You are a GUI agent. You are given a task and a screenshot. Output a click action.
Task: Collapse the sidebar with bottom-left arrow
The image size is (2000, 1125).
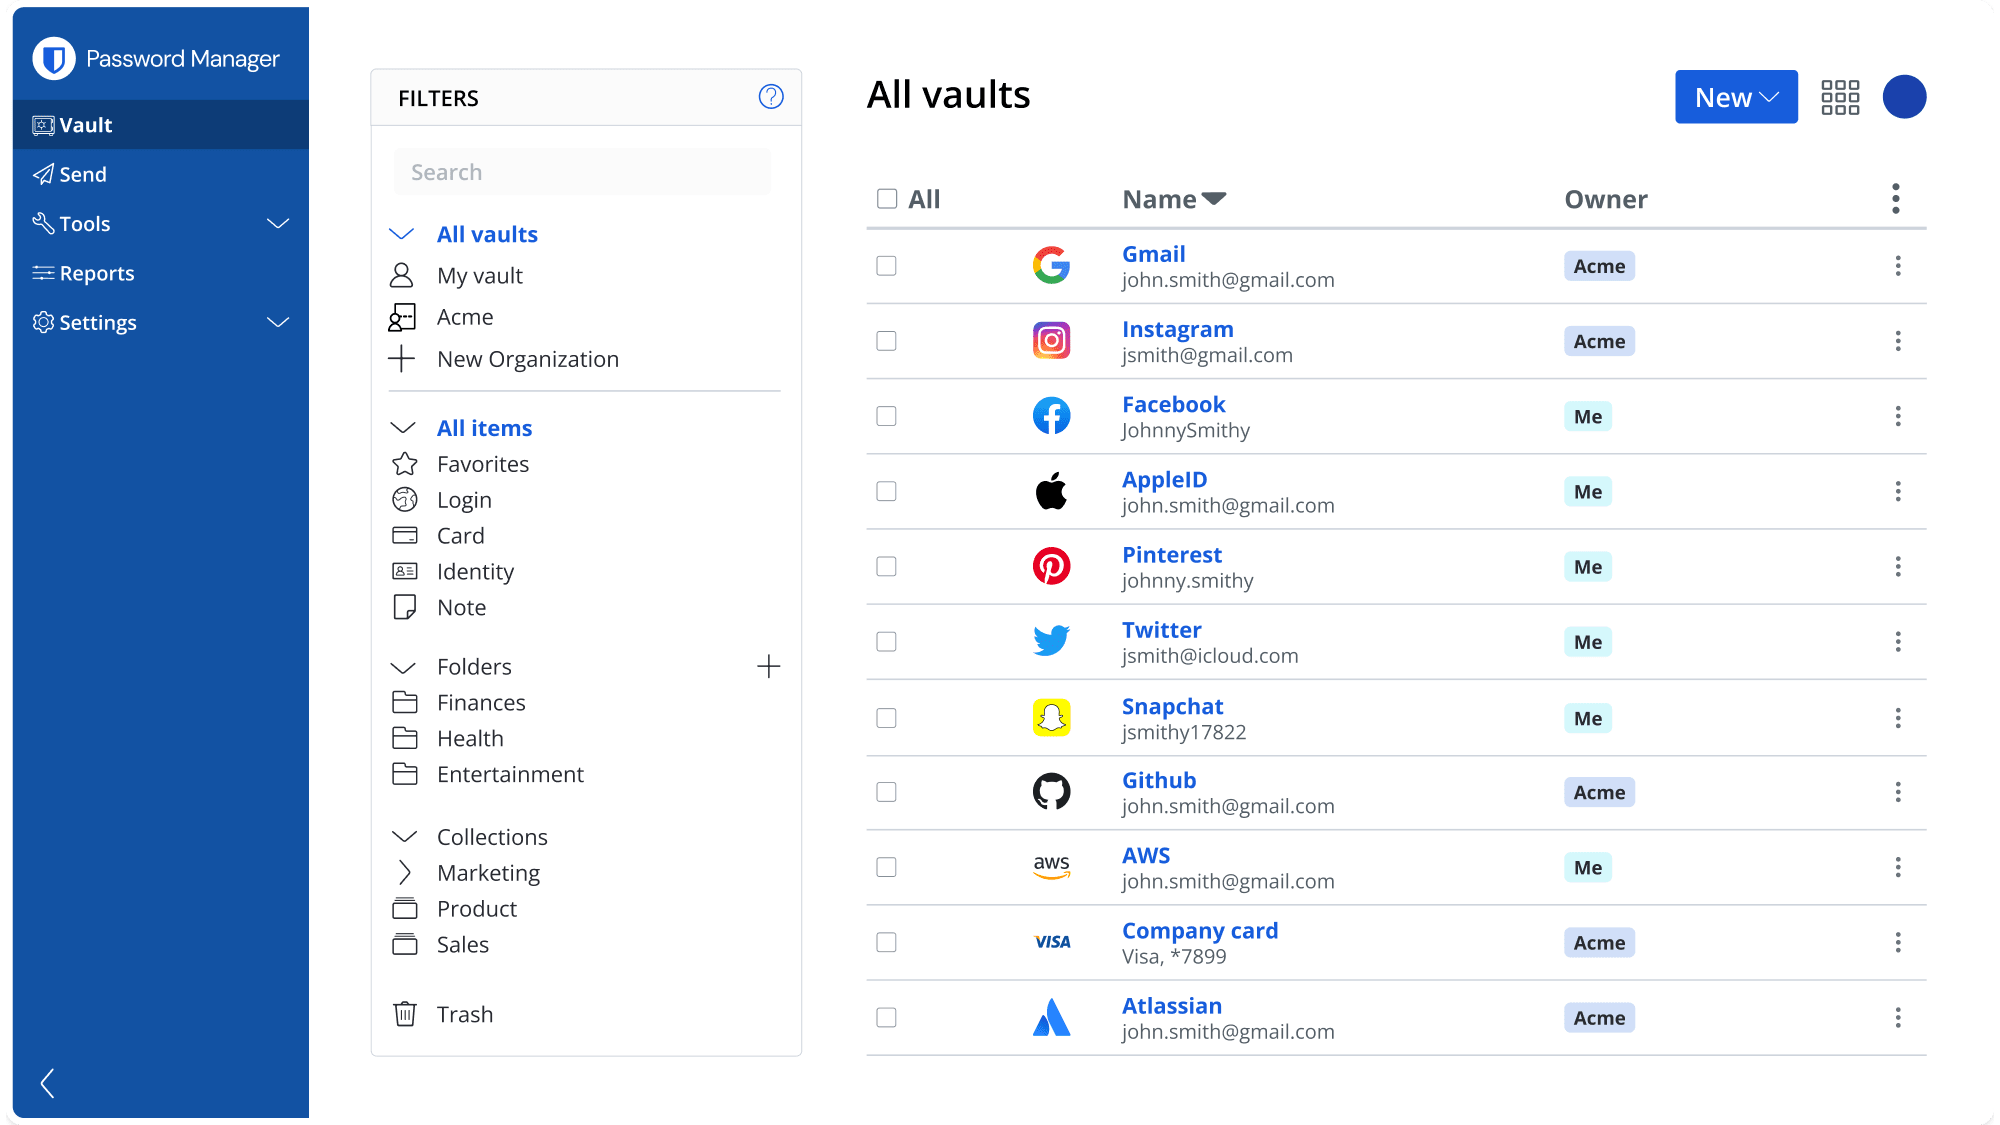pos(47,1083)
